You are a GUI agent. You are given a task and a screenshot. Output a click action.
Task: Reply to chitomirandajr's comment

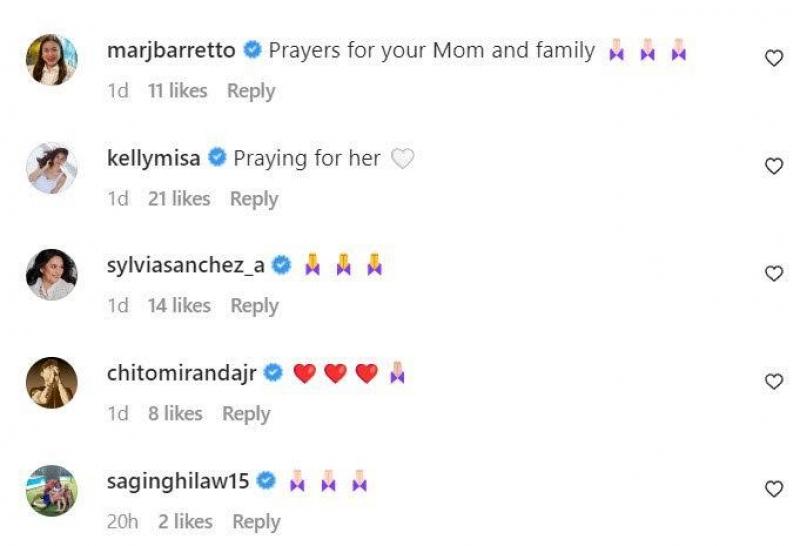pyautogui.click(x=246, y=414)
